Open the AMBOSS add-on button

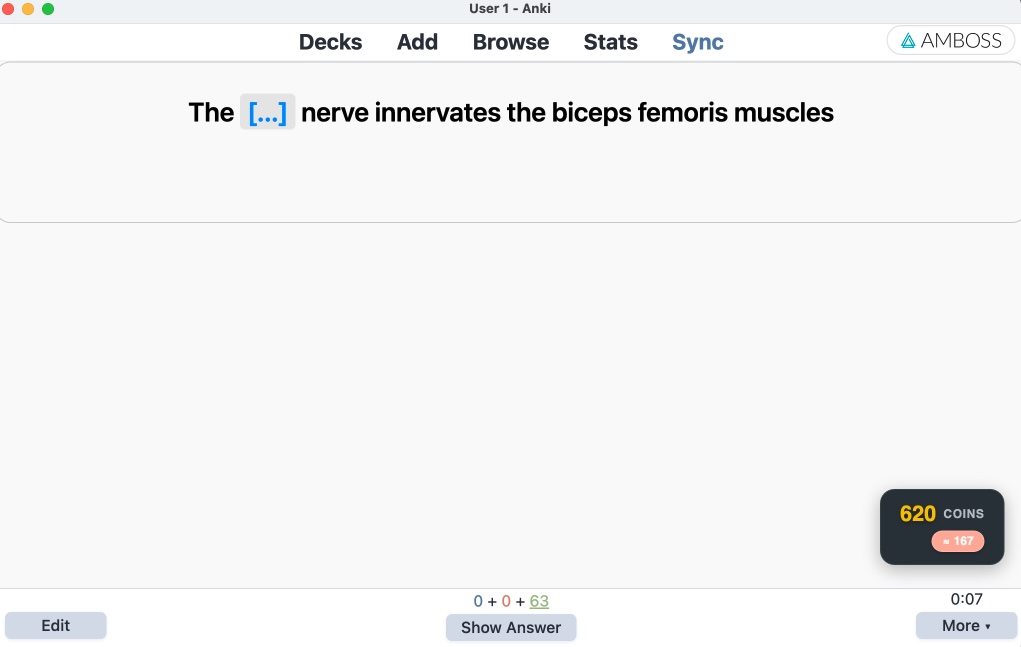click(x=950, y=41)
